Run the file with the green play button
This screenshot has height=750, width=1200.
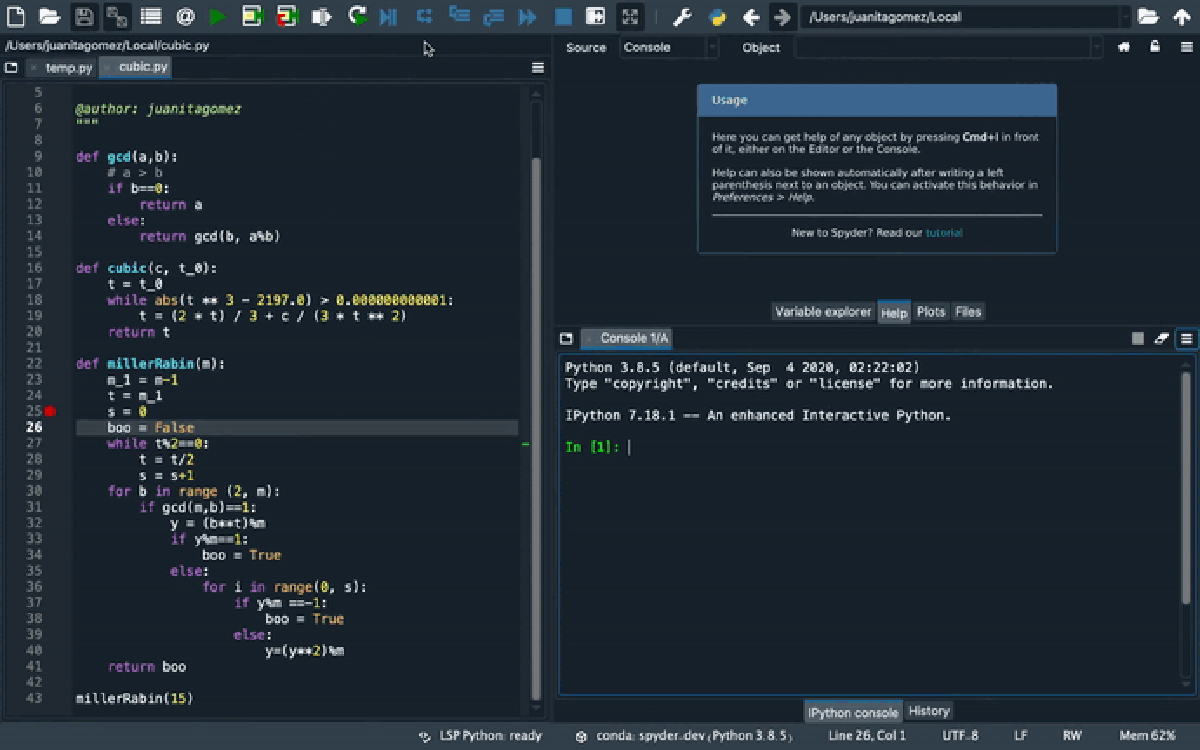tap(218, 16)
